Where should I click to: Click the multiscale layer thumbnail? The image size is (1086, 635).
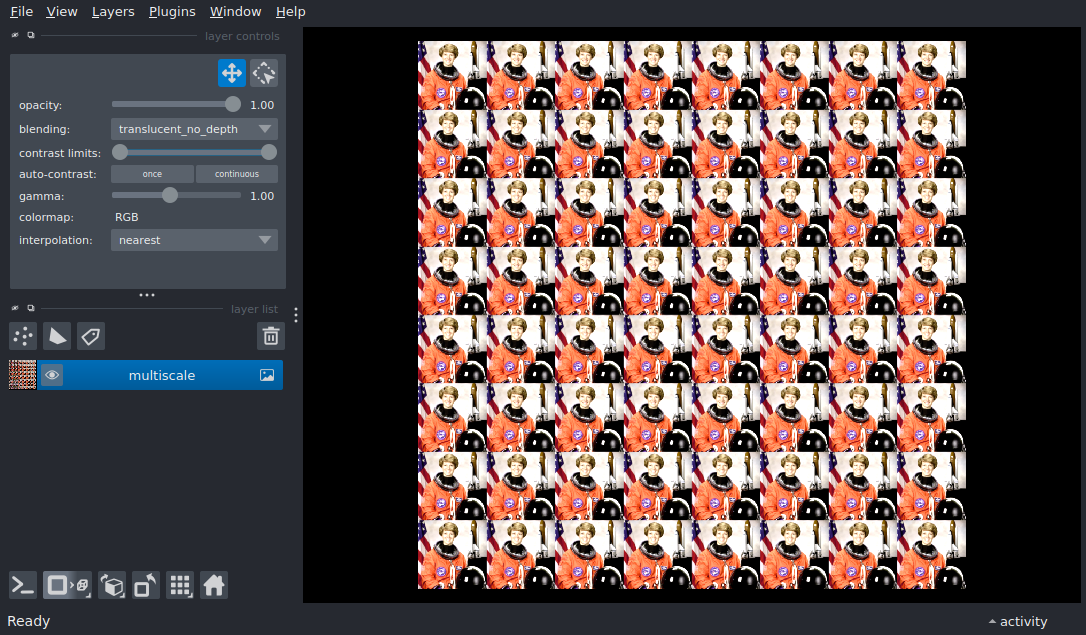[22, 375]
